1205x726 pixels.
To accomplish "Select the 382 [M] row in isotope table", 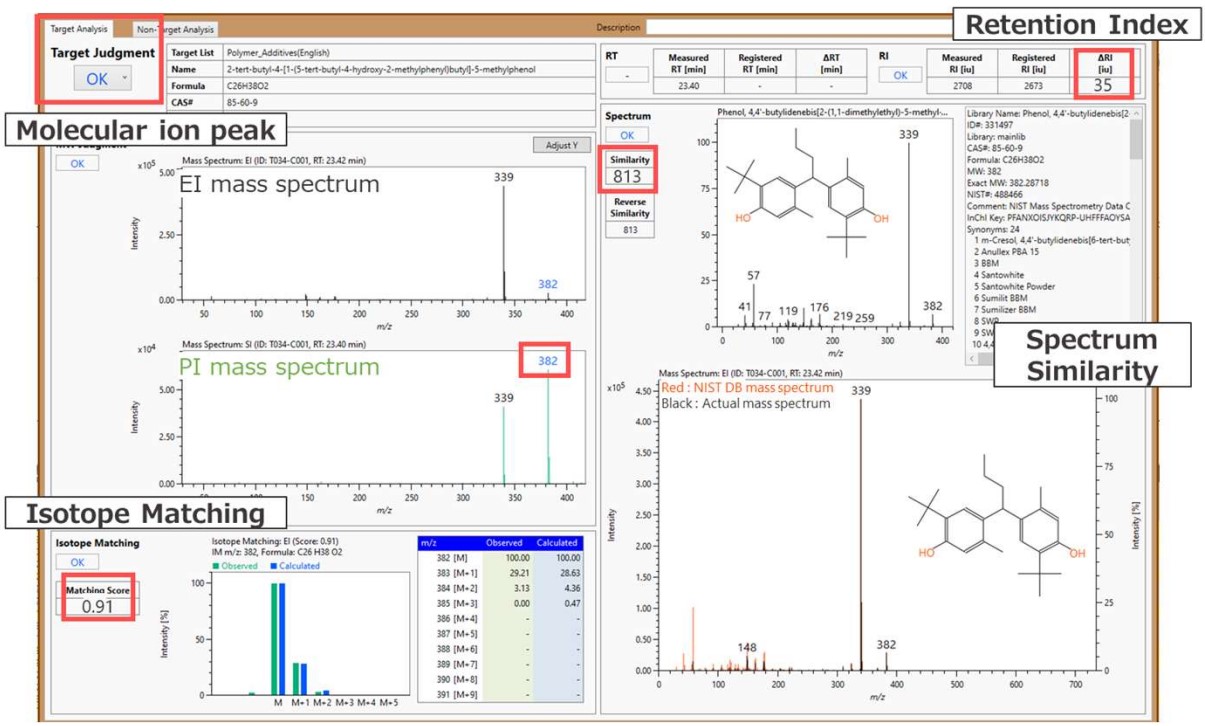I will (x=500, y=558).
